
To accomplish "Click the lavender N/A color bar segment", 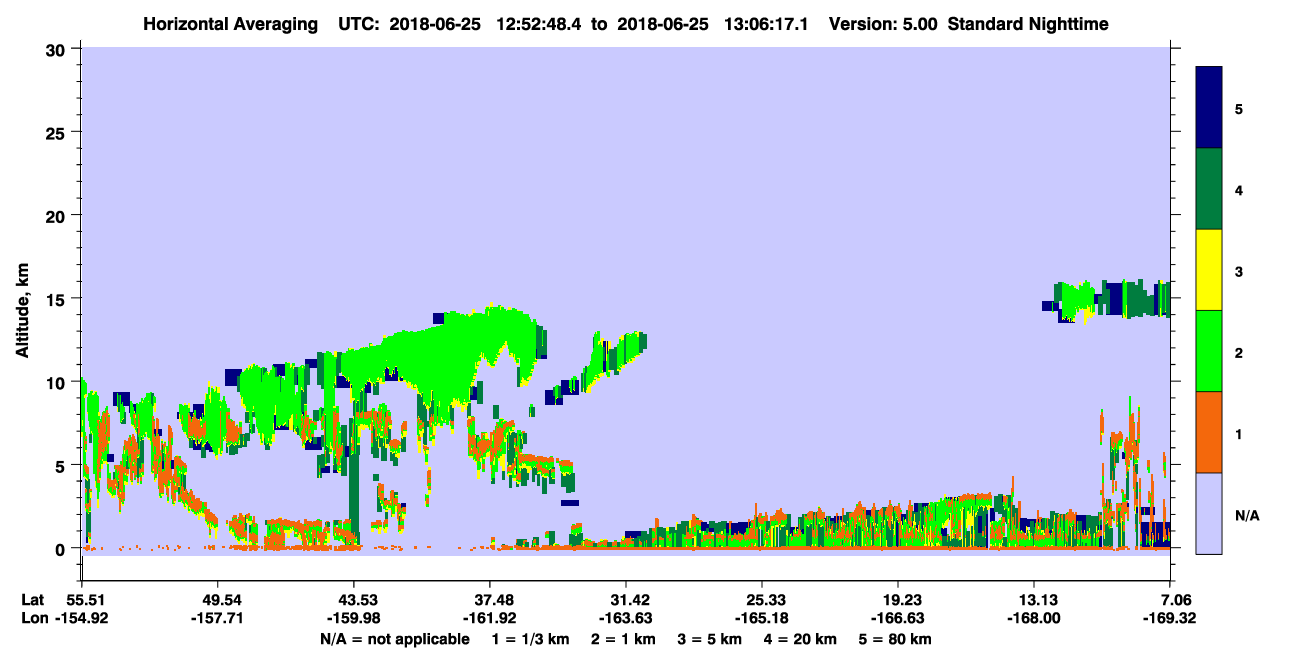I will (1209, 512).
